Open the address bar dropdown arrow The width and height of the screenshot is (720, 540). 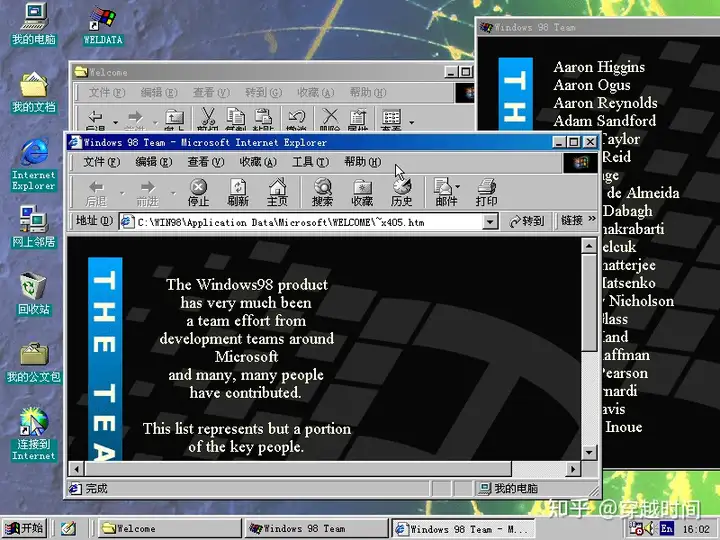(x=490, y=222)
